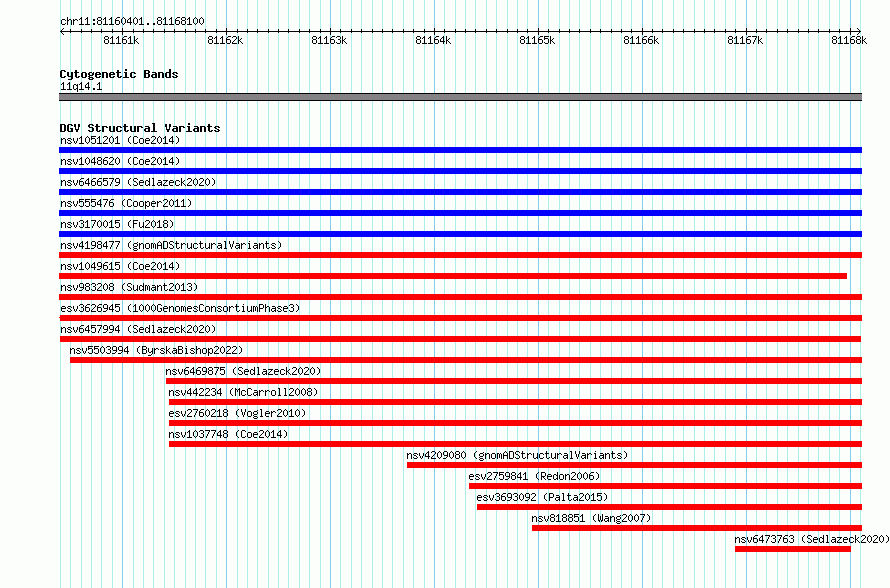Image resolution: width=890 pixels, height=588 pixels.
Task: Click the short red bar under nsv6473763
Action: 793,549
